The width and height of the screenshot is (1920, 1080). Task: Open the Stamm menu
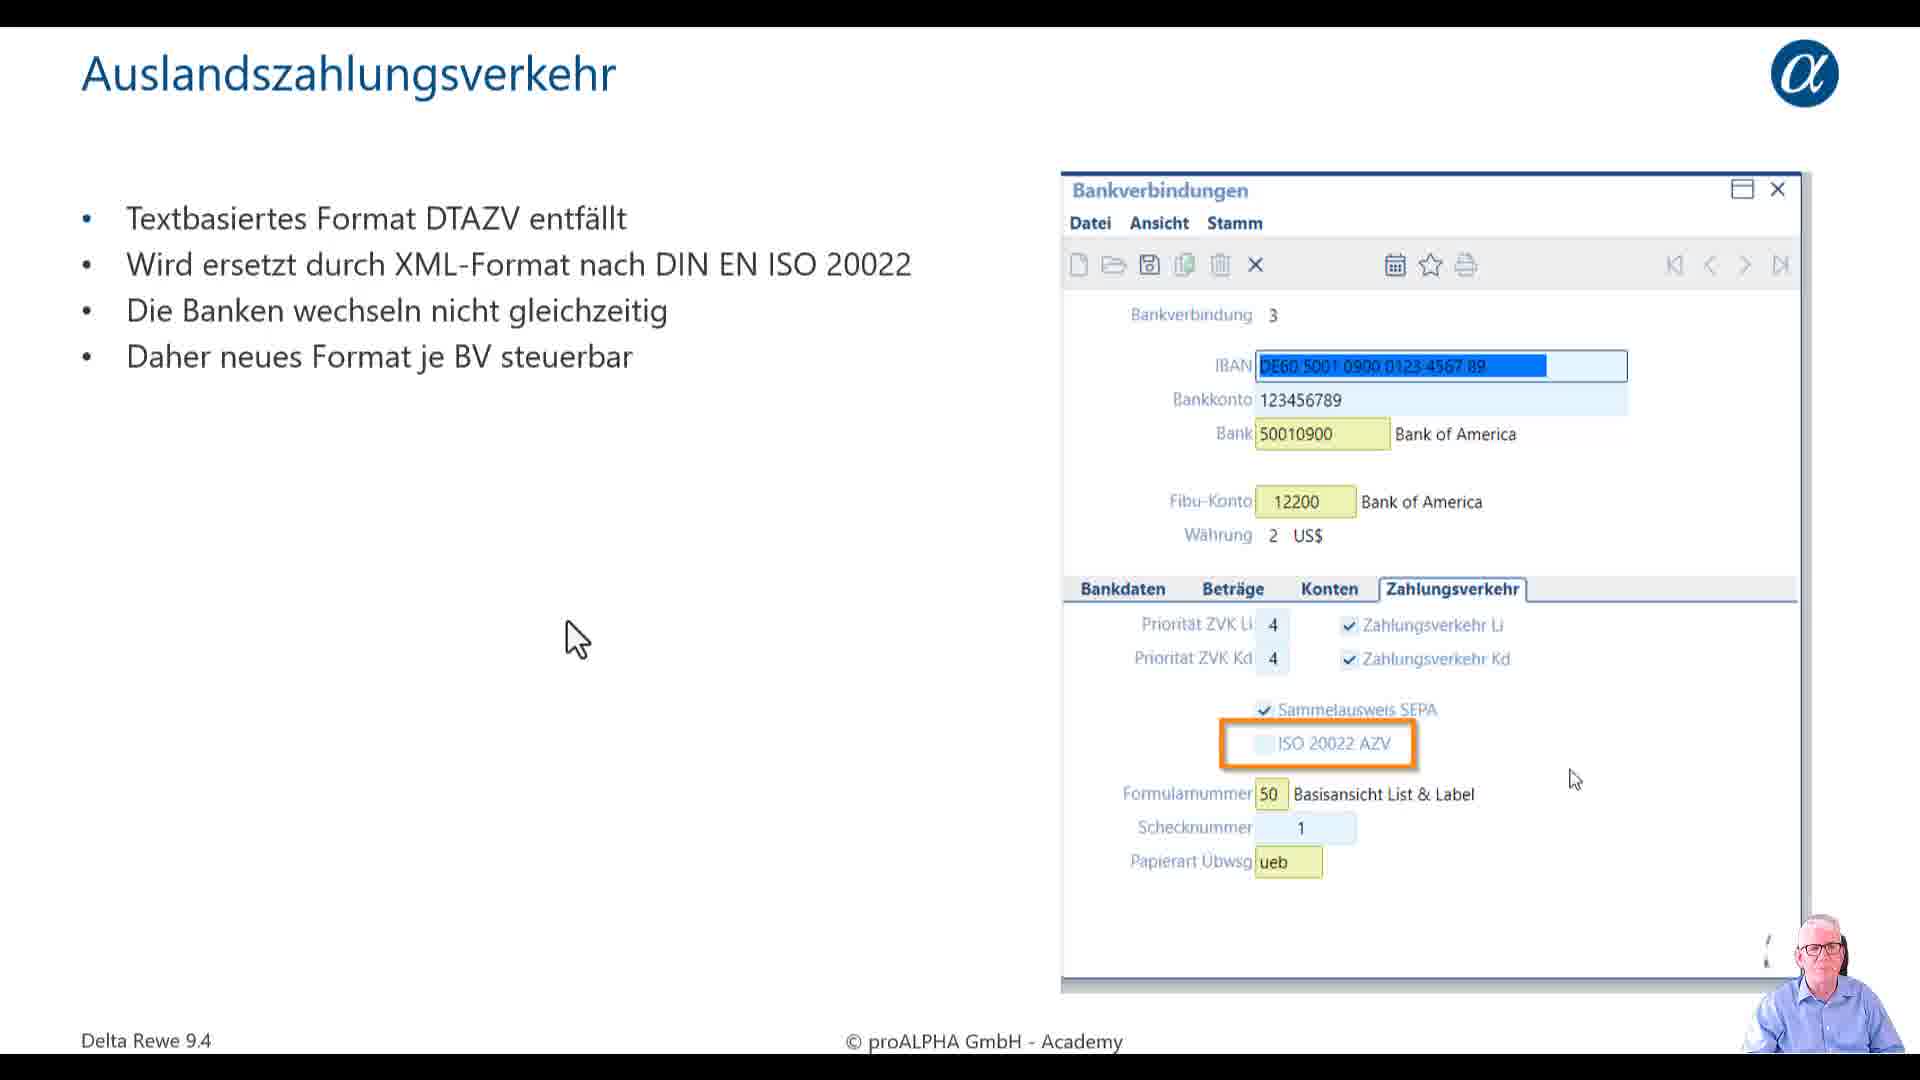click(1233, 222)
